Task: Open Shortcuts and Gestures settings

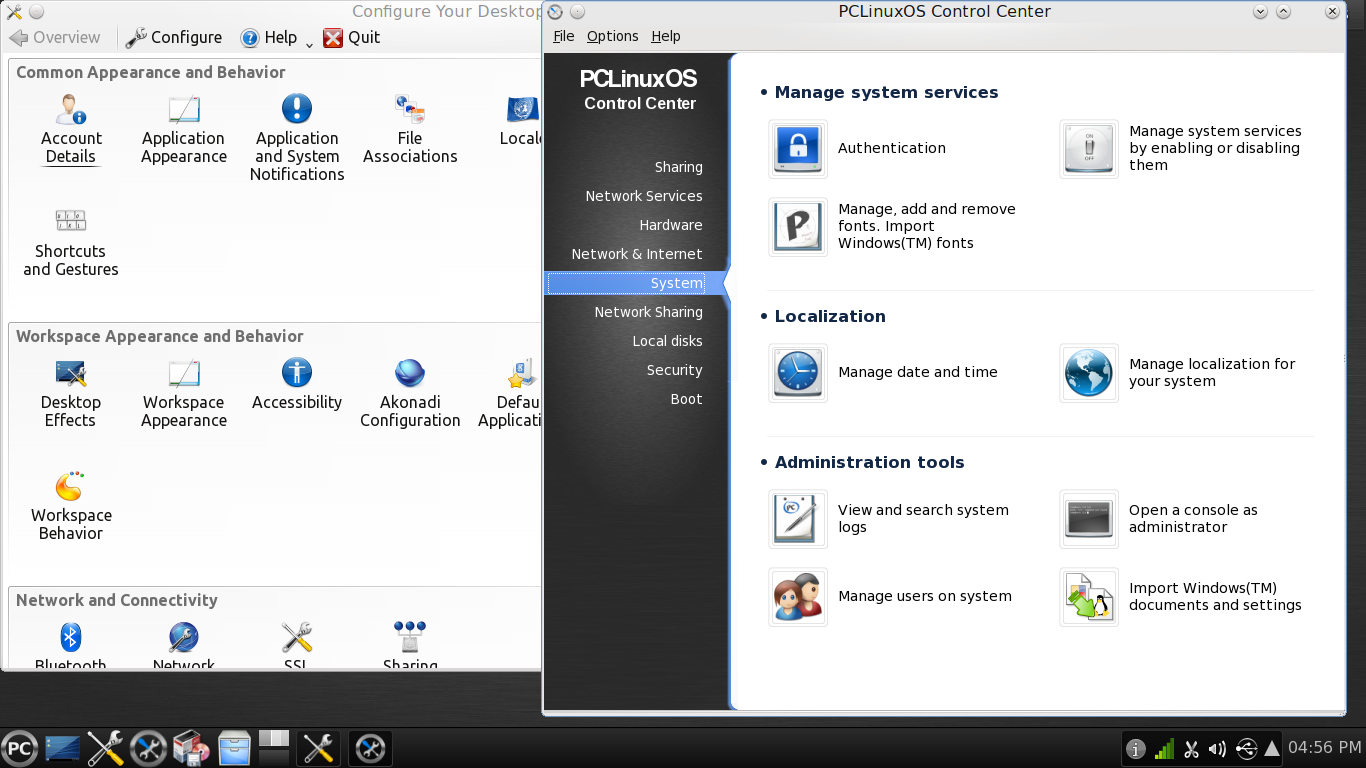Action: click(71, 241)
